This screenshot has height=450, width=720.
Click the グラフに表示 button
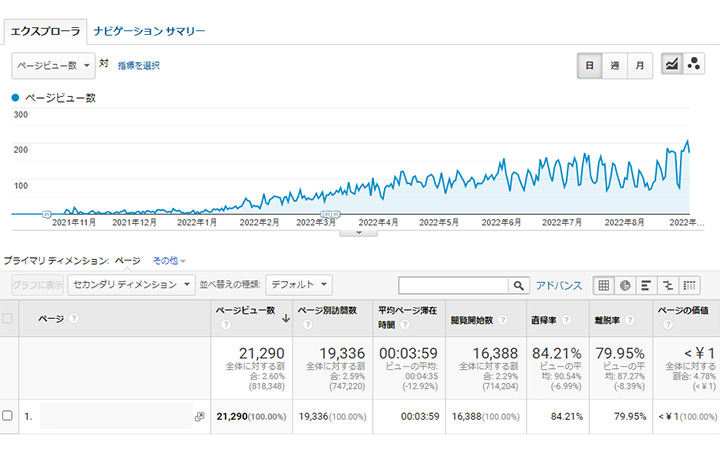coord(37,285)
